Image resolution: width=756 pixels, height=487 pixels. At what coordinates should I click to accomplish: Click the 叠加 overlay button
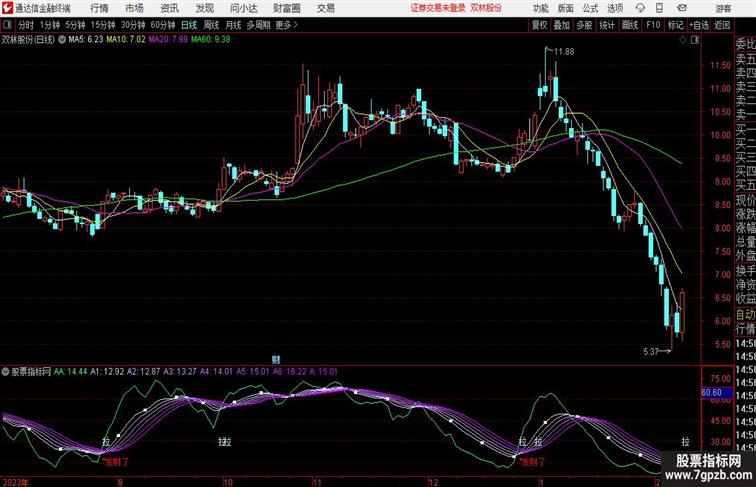pos(562,25)
